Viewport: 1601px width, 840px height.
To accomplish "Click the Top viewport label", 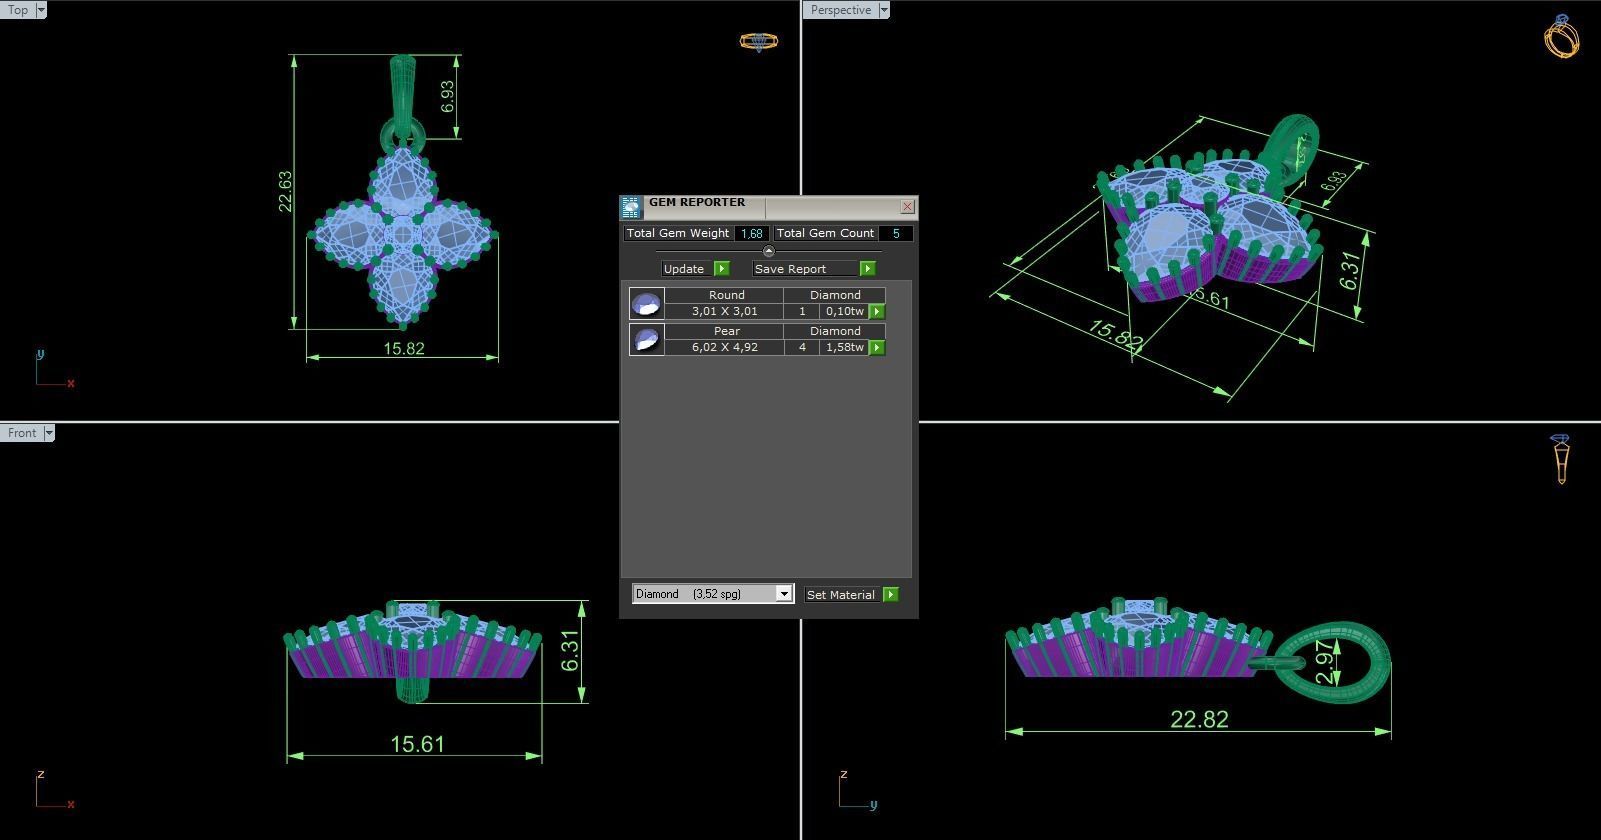I will pos(18,10).
